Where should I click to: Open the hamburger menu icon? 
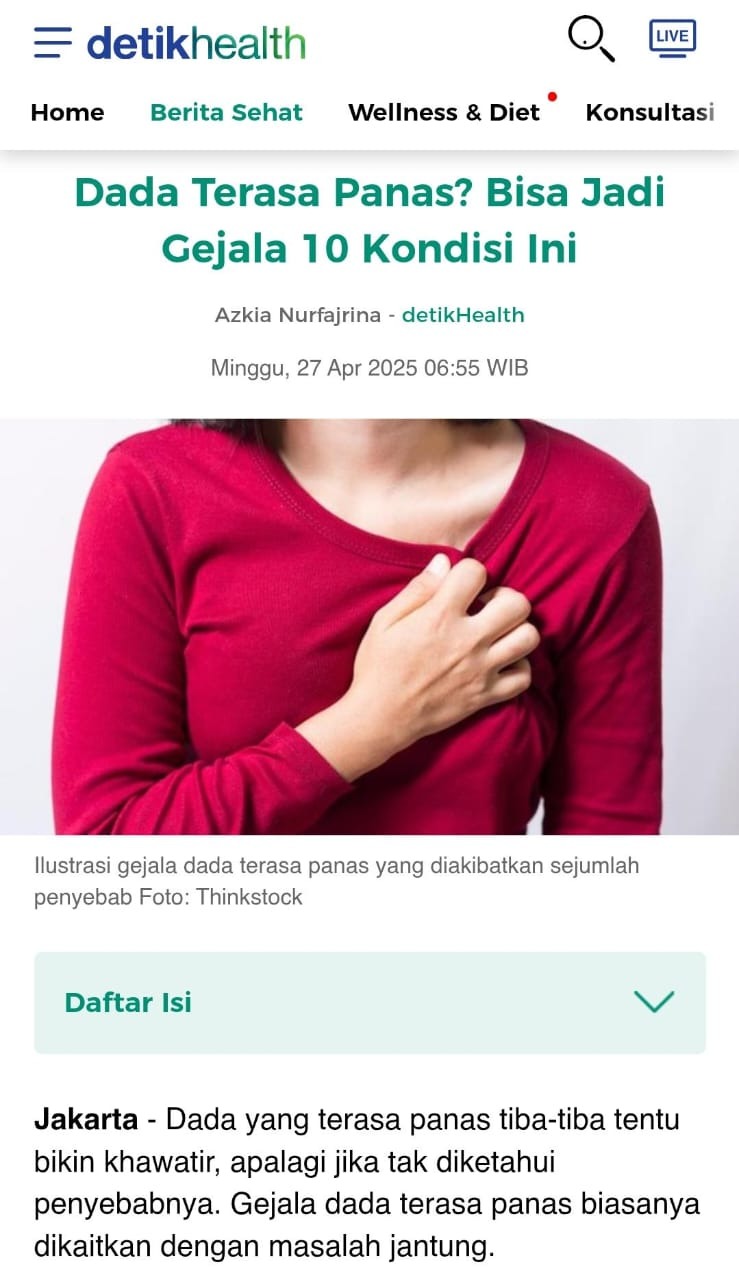coord(52,43)
